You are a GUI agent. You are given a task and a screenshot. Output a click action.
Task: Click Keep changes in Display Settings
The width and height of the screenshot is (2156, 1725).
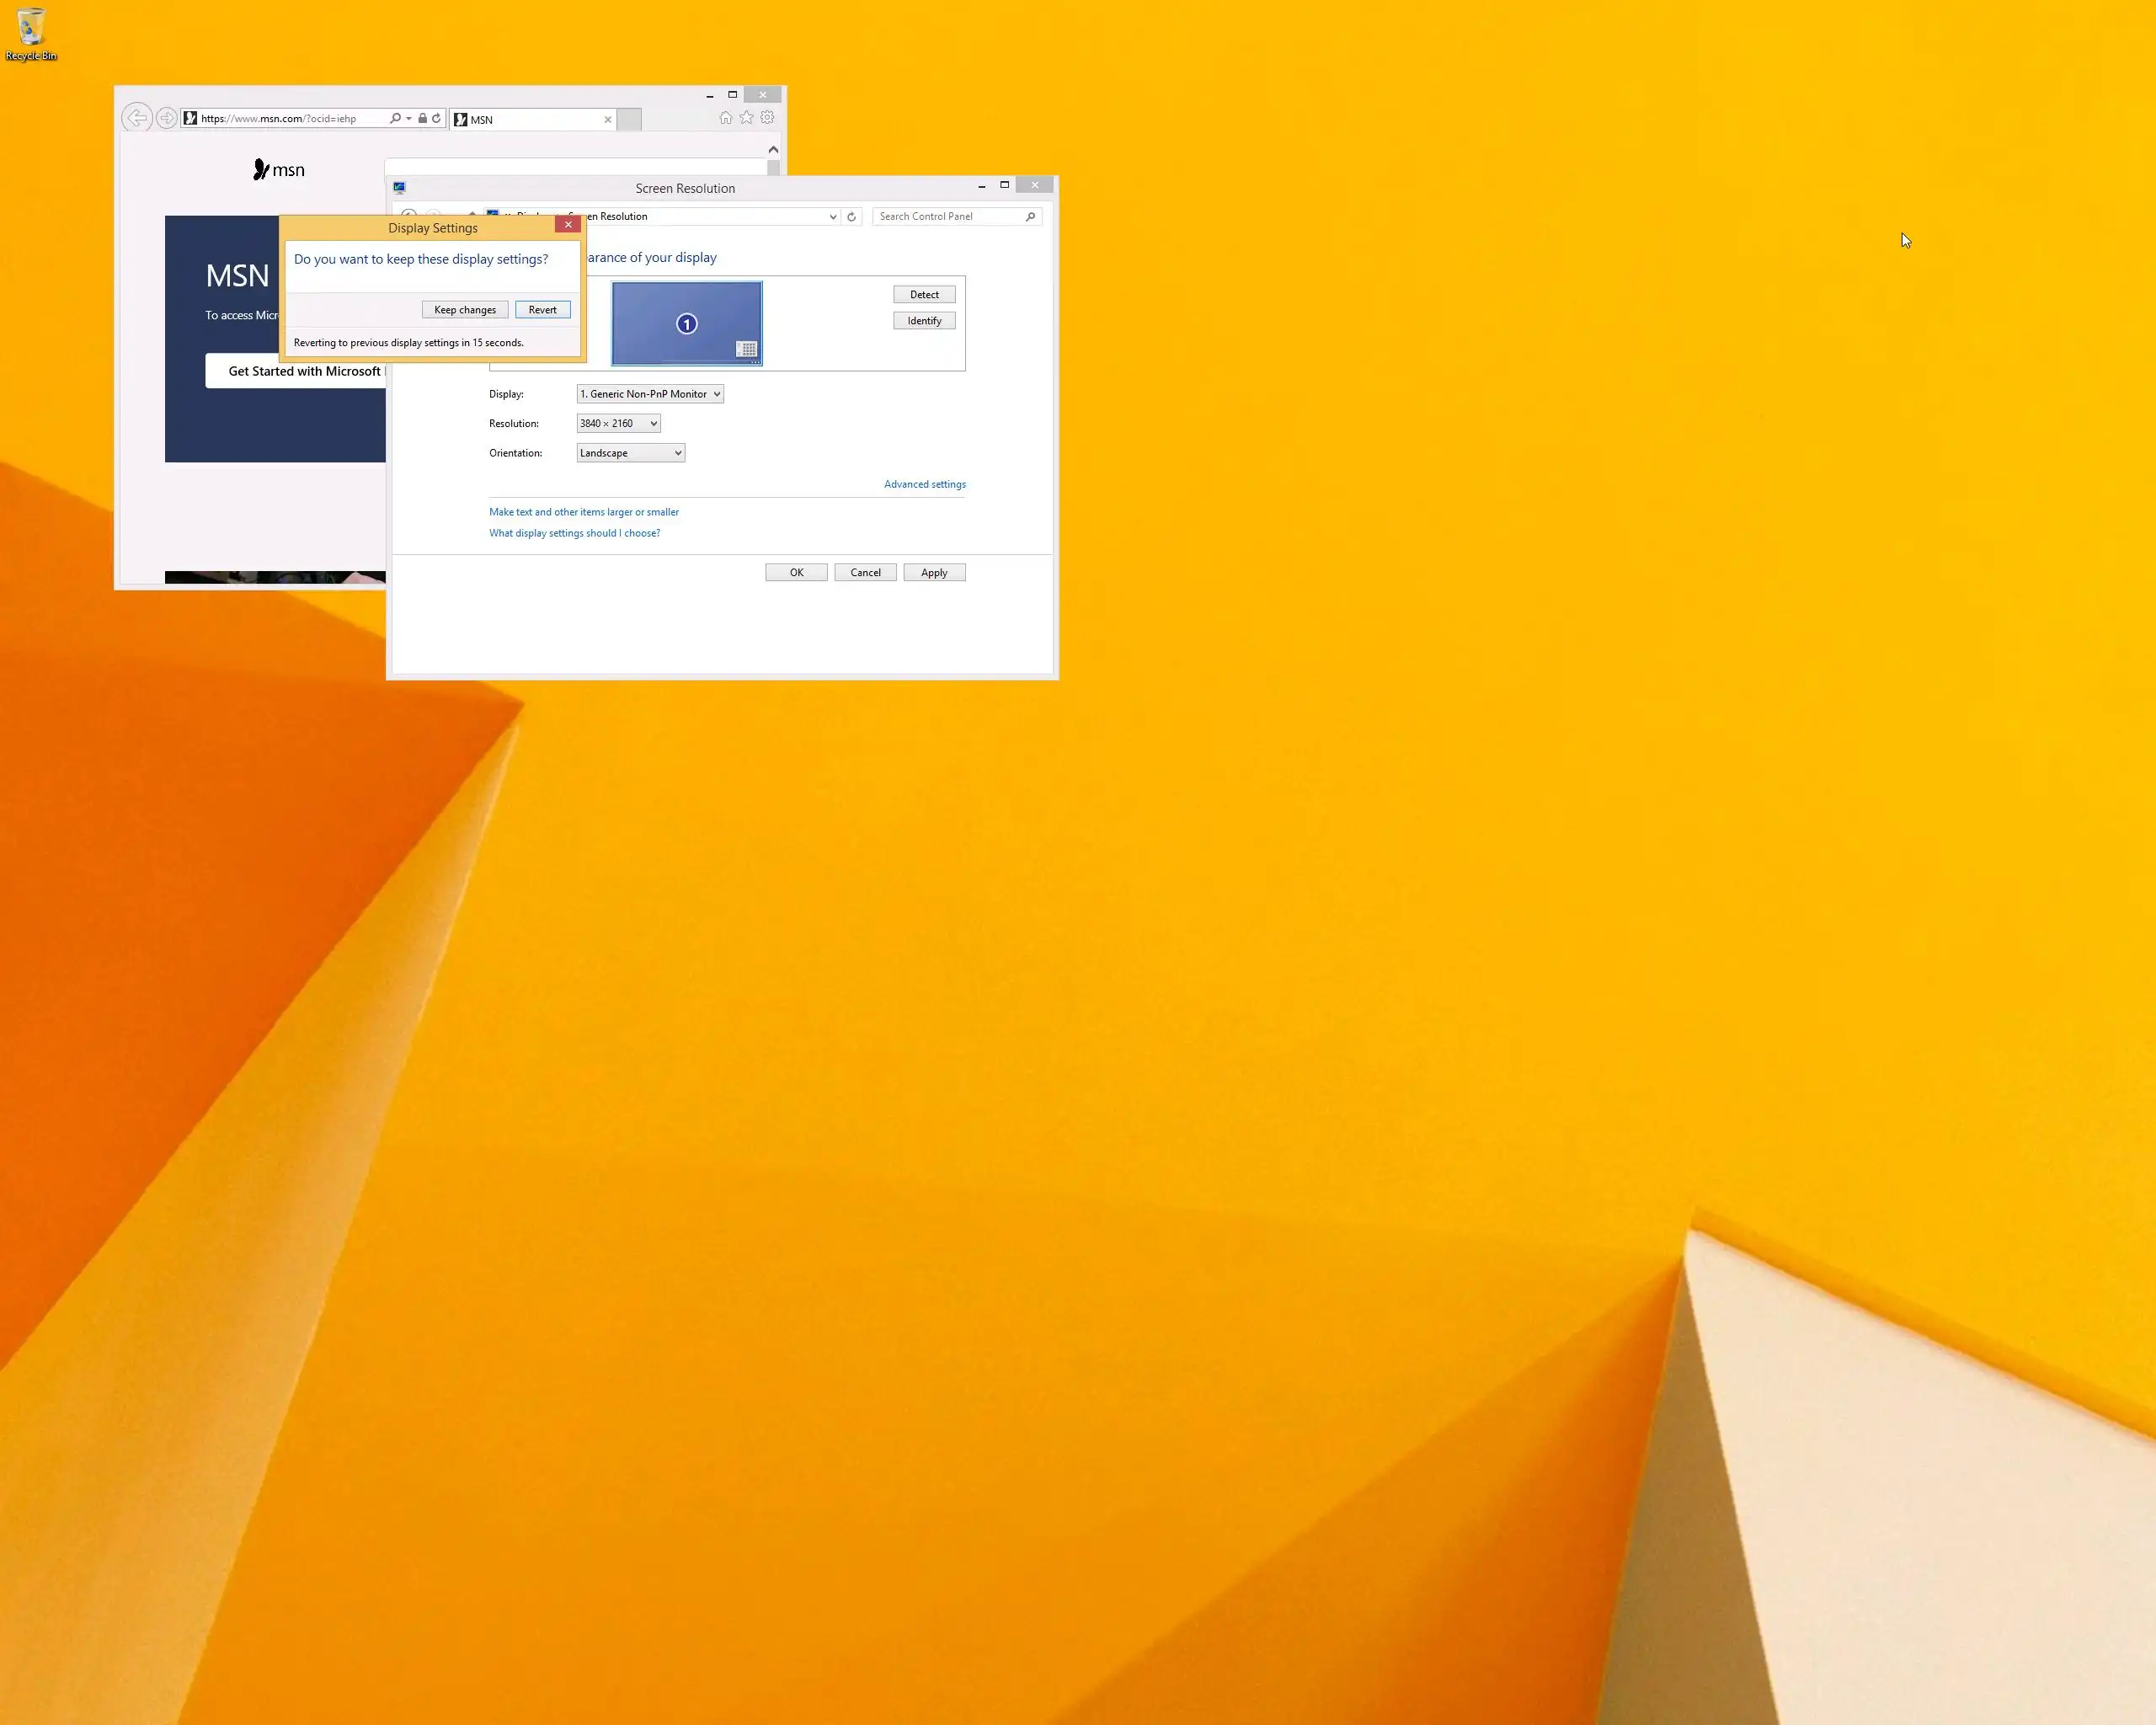point(465,310)
